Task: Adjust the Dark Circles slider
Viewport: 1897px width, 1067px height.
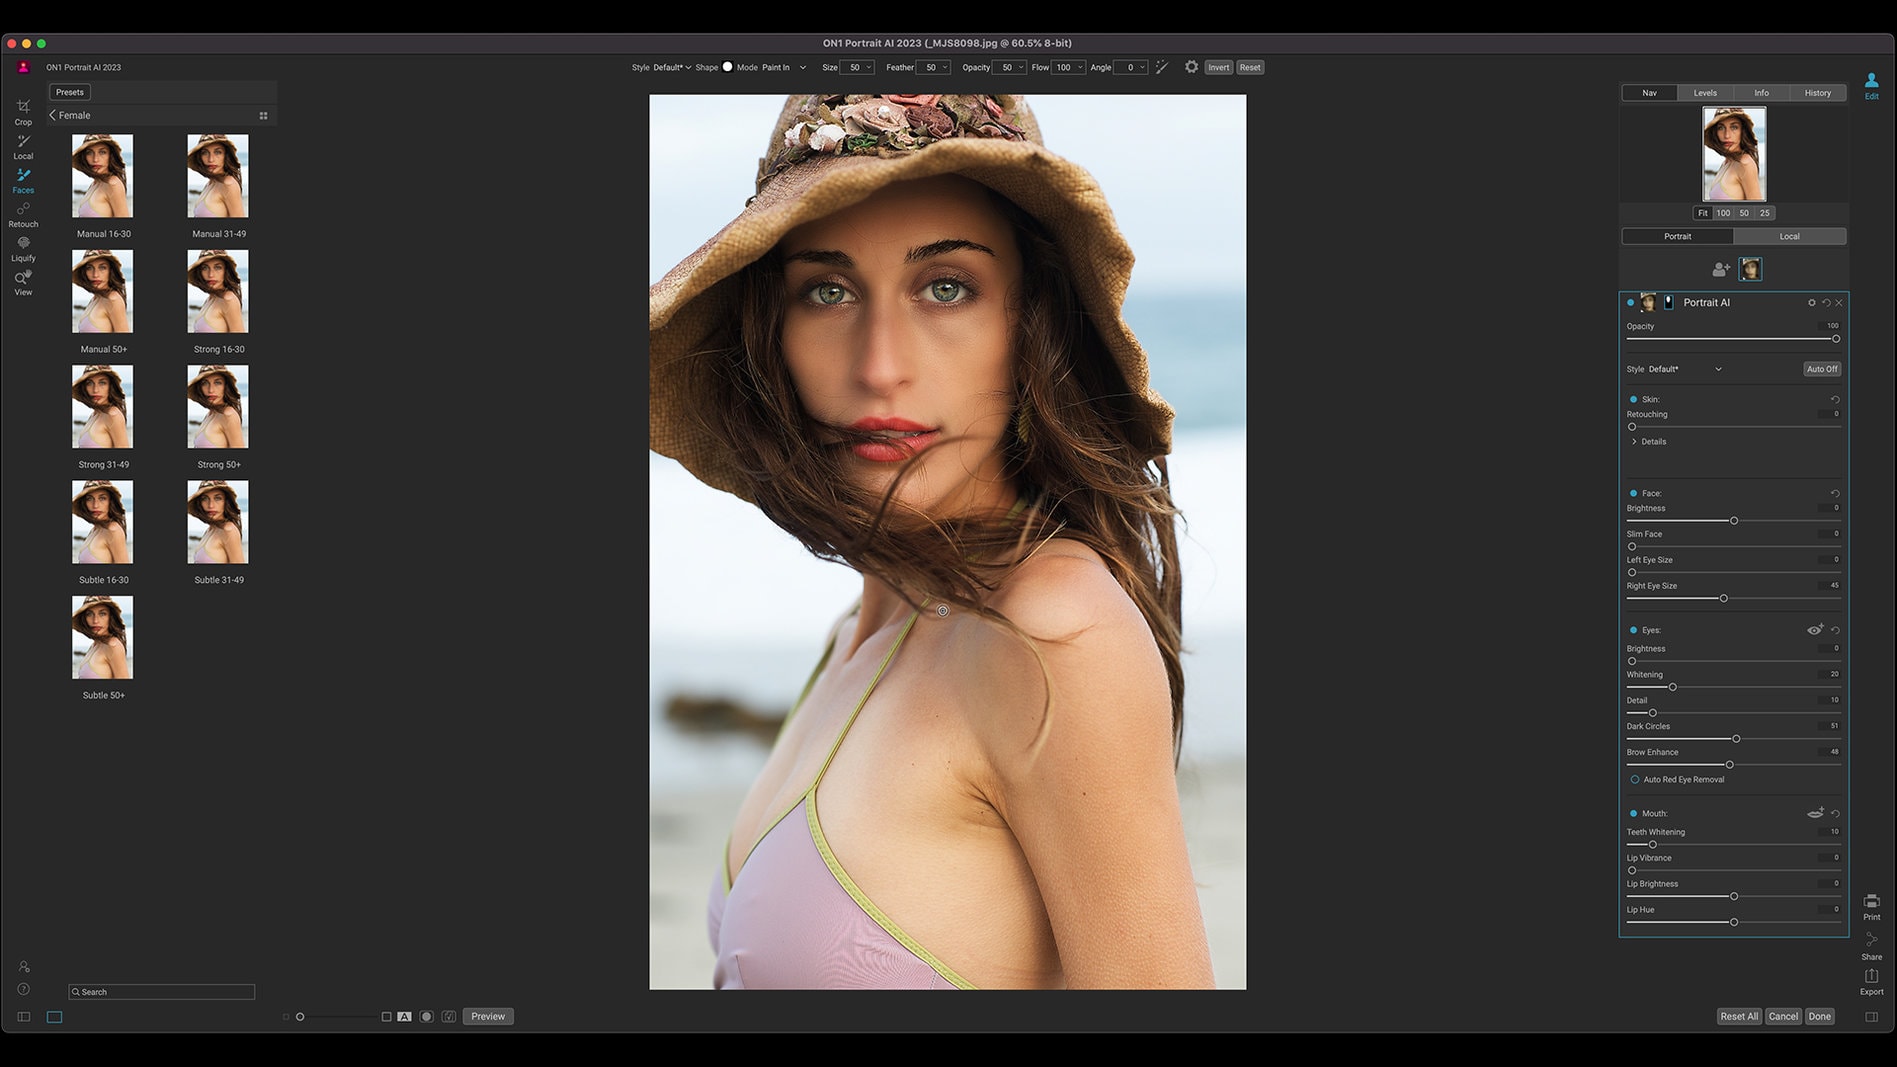Action: 1733,738
